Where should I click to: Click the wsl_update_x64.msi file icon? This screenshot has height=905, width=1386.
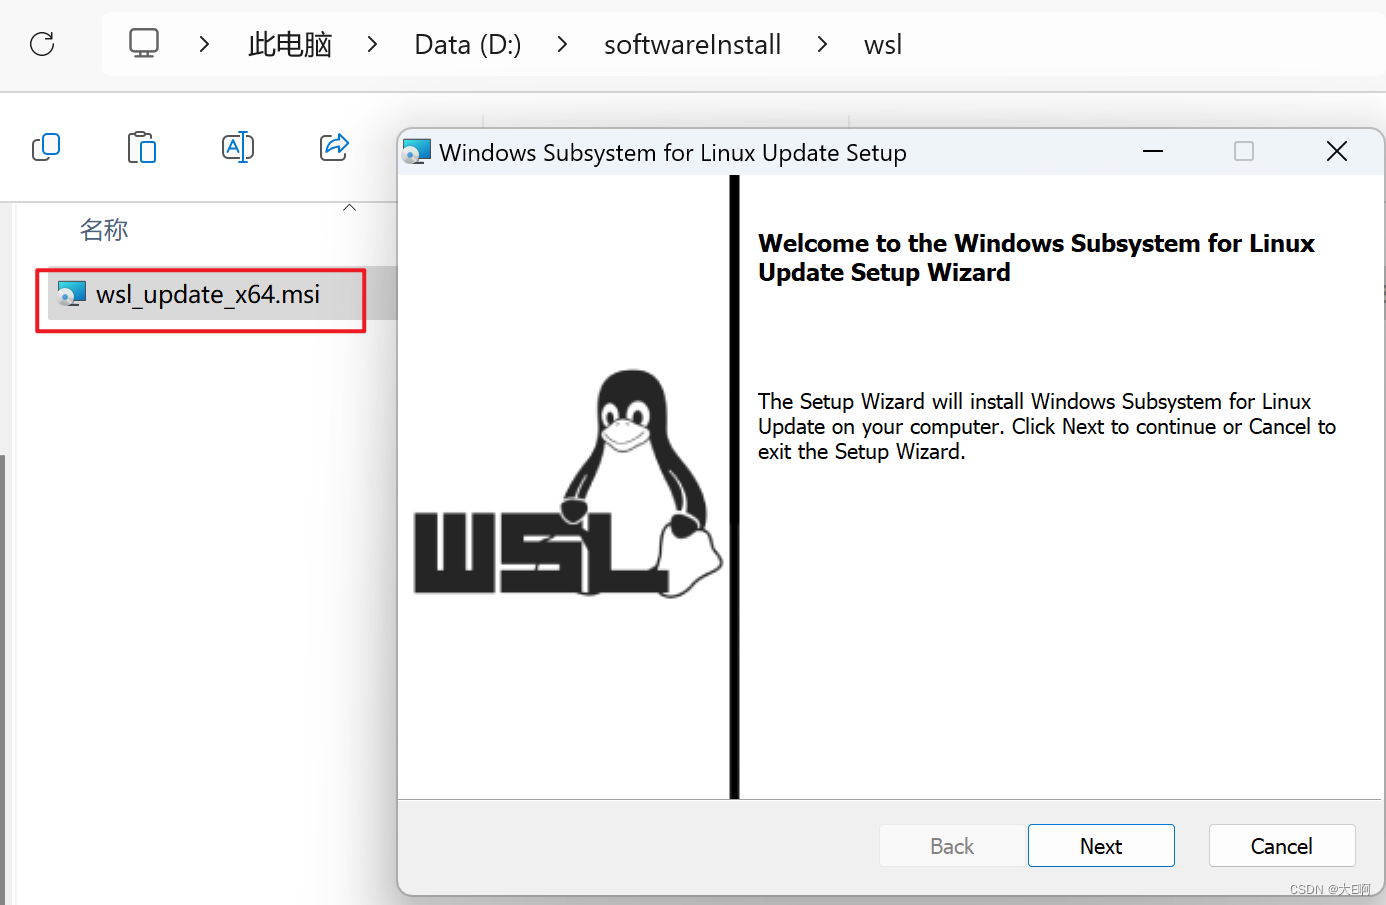pos(71,294)
